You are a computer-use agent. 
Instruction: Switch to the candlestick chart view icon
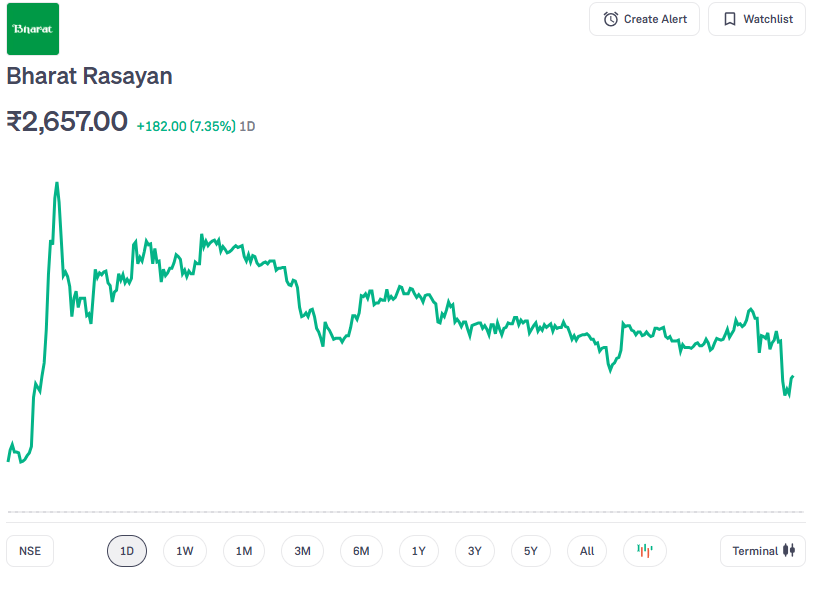pyautogui.click(x=645, y=551)
